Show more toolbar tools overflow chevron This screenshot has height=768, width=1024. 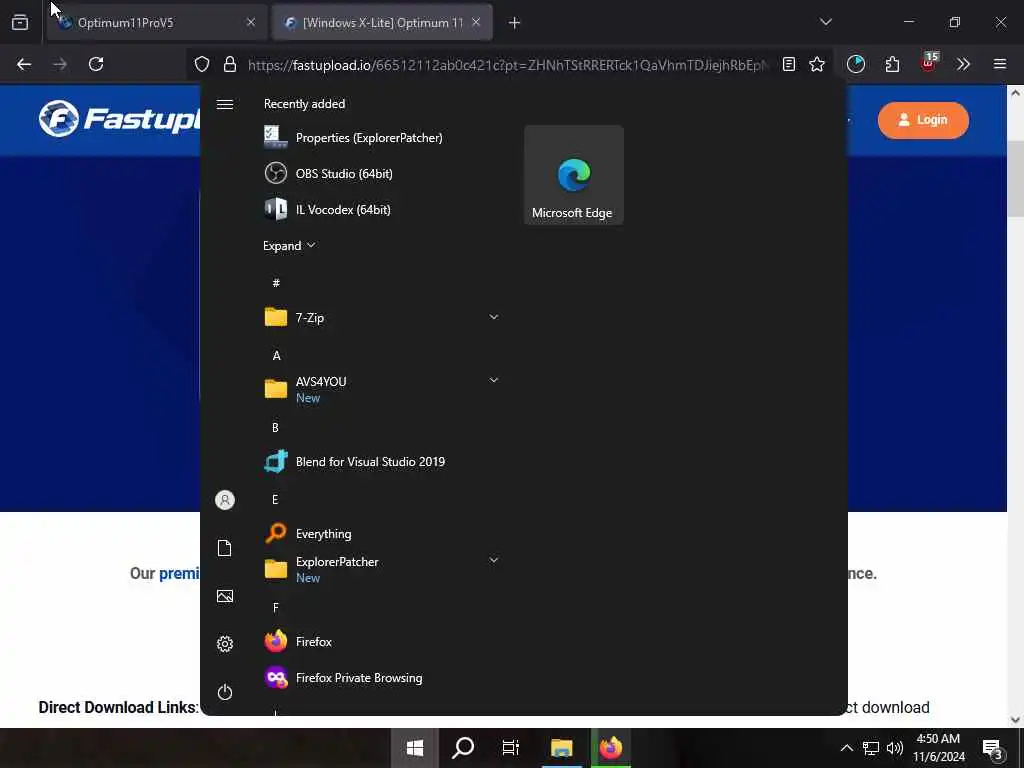coord(963,64)
